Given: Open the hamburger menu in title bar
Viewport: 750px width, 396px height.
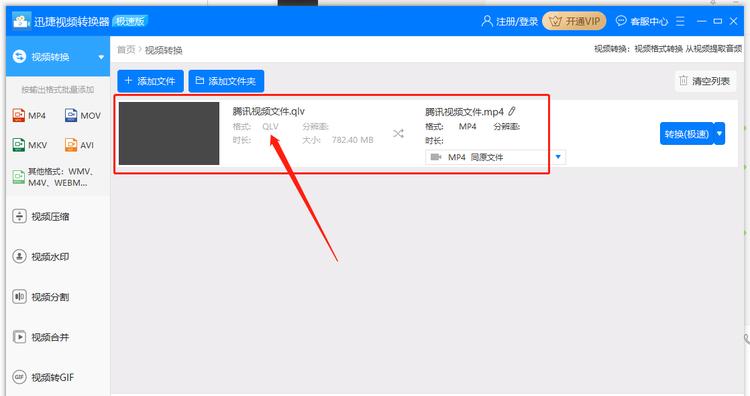Looking at the screenshot, I should [680, 21].
